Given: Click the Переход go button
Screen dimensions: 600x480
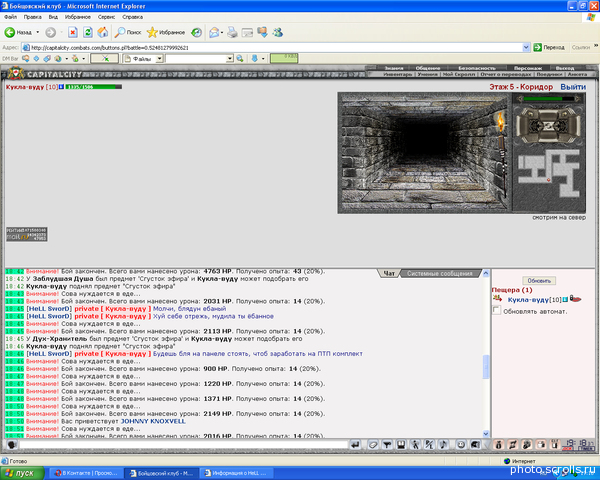Looking at the screenshot, I should click(x=548, y=47).
